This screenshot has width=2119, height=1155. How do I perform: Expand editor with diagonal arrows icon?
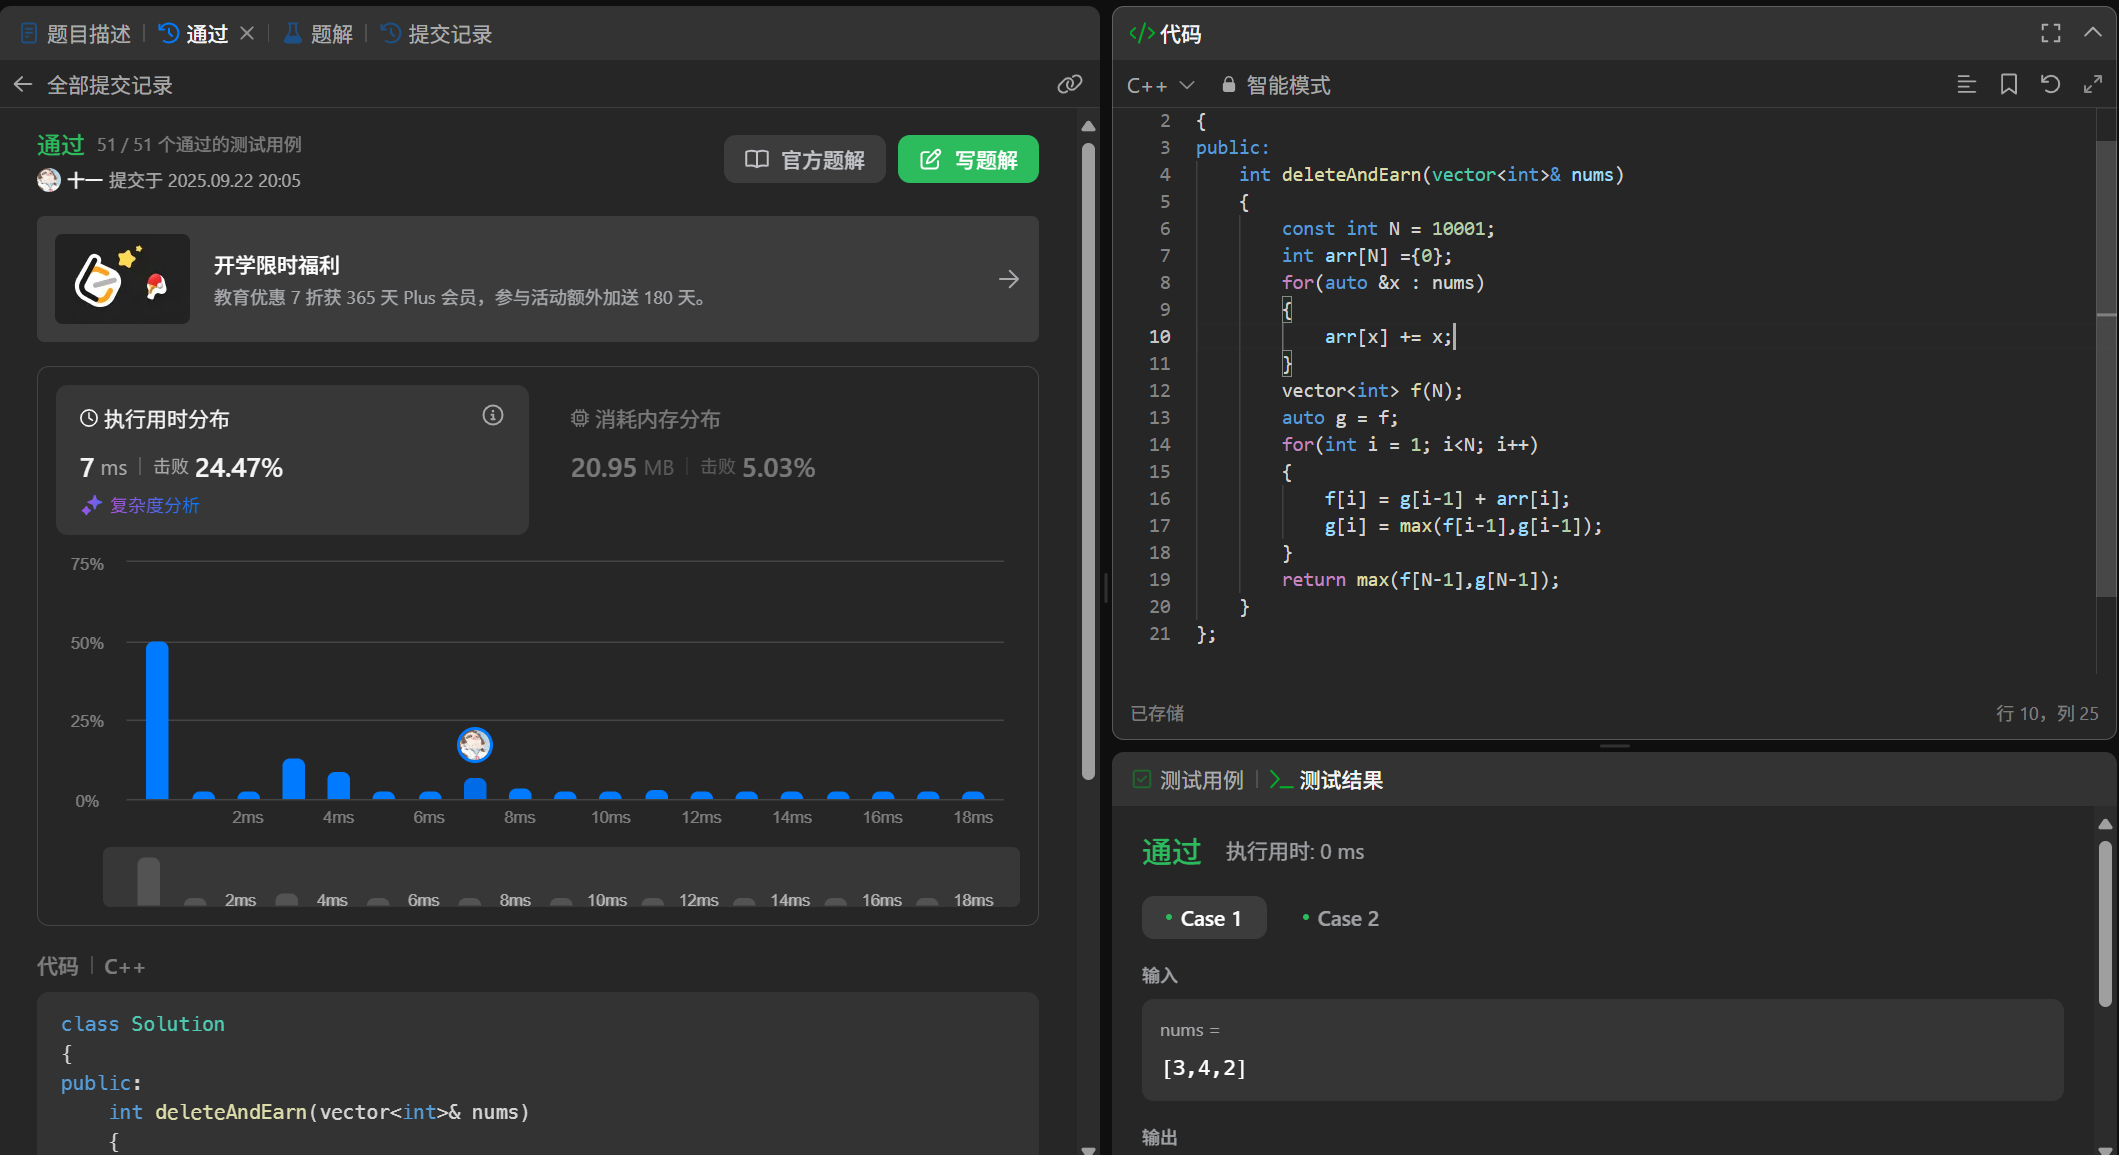2092,85
